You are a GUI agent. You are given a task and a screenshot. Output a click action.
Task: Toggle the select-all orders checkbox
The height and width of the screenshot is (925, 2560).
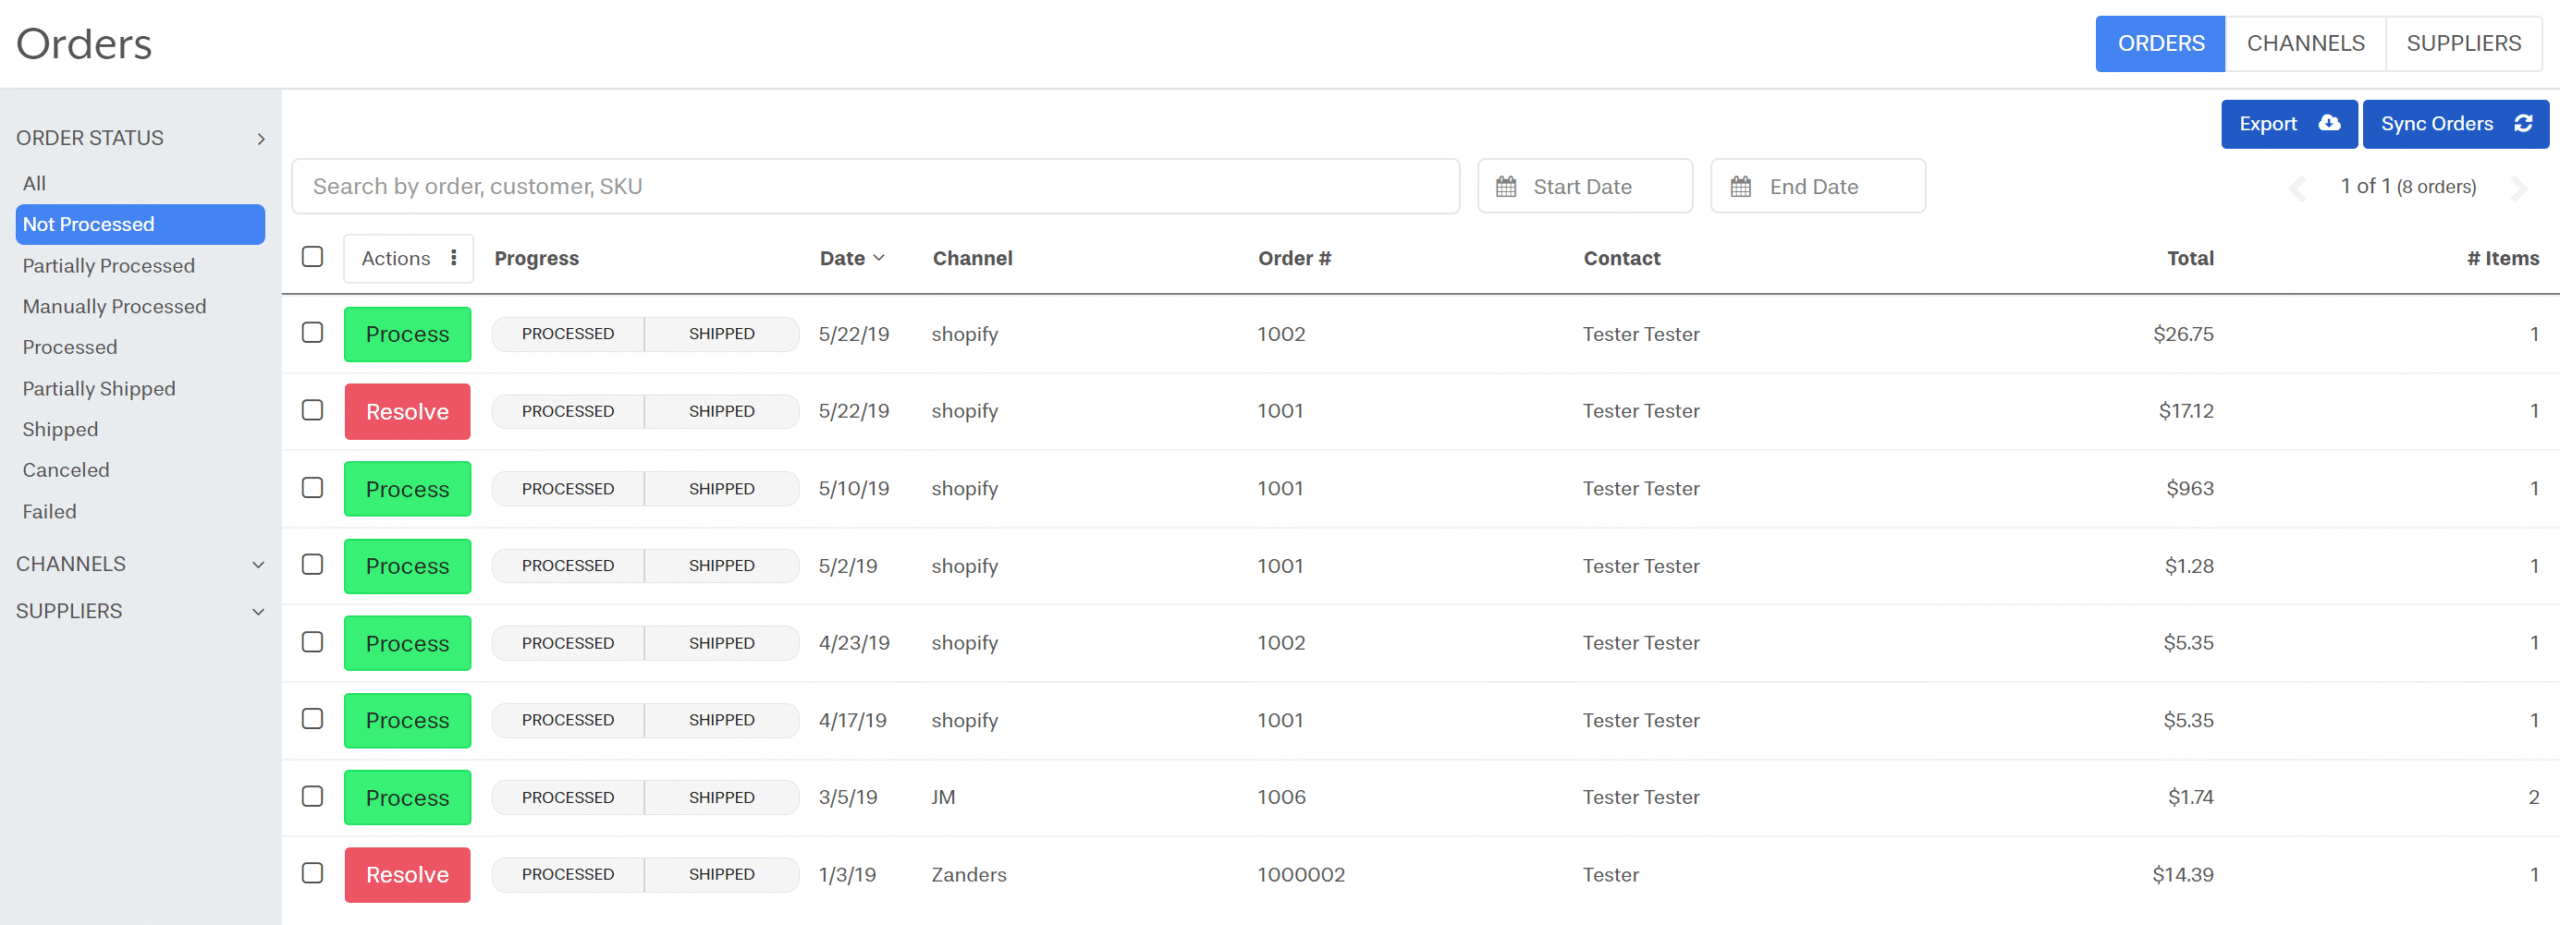313,257
